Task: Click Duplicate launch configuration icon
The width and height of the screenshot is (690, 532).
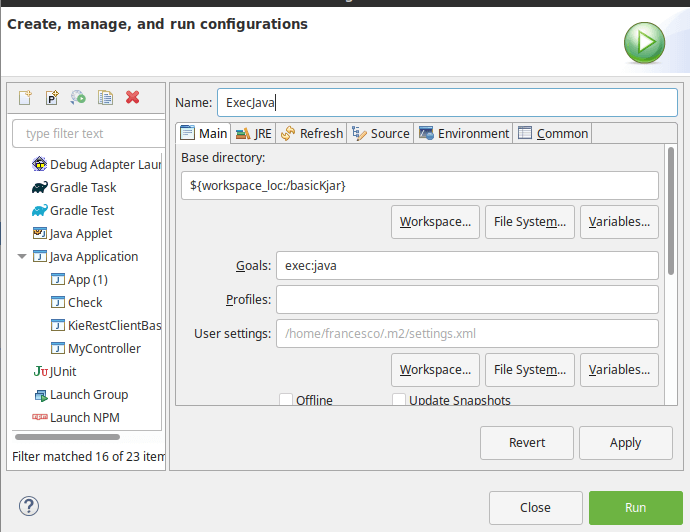Action: [105, 97]
